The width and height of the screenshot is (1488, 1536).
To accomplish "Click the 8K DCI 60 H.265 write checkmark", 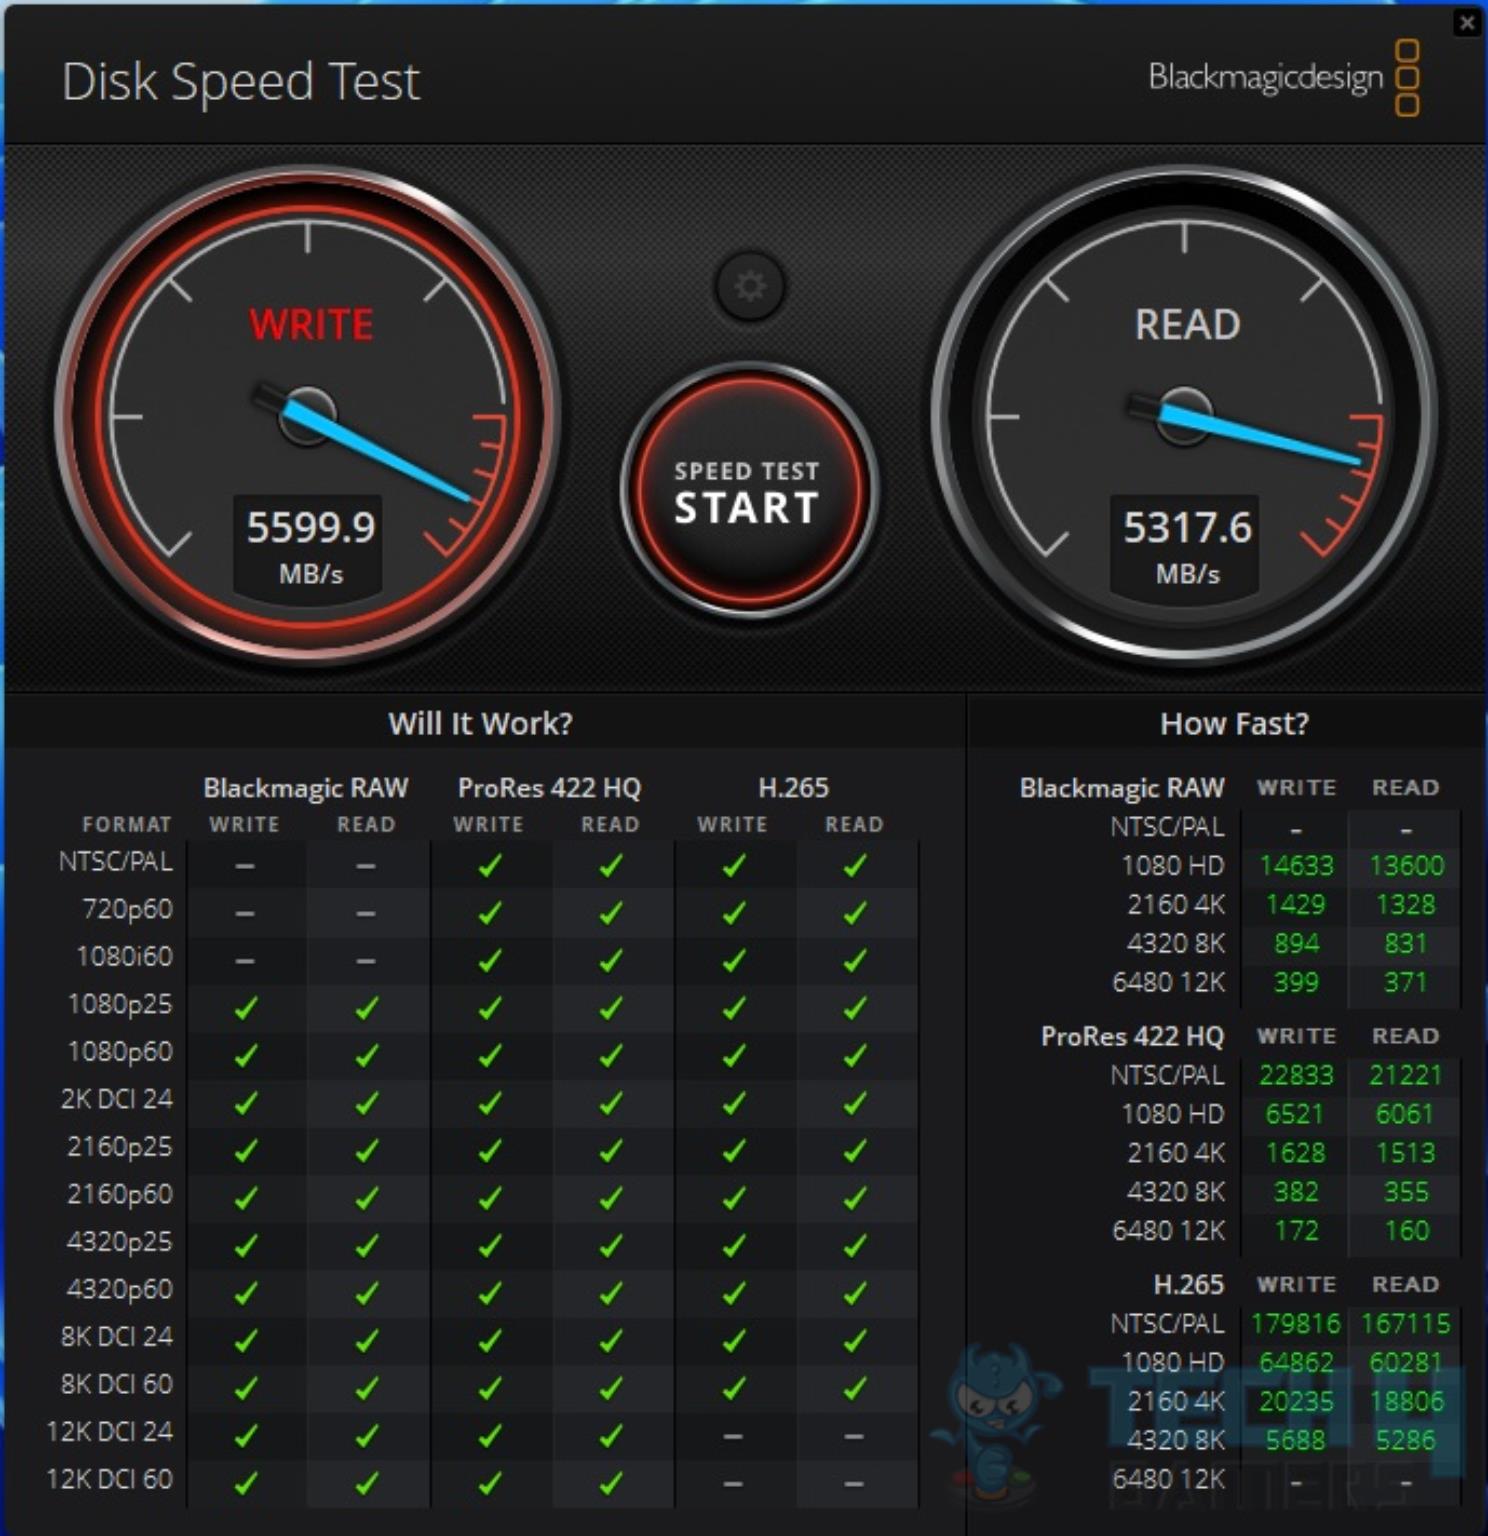I will click(733, 1388).
